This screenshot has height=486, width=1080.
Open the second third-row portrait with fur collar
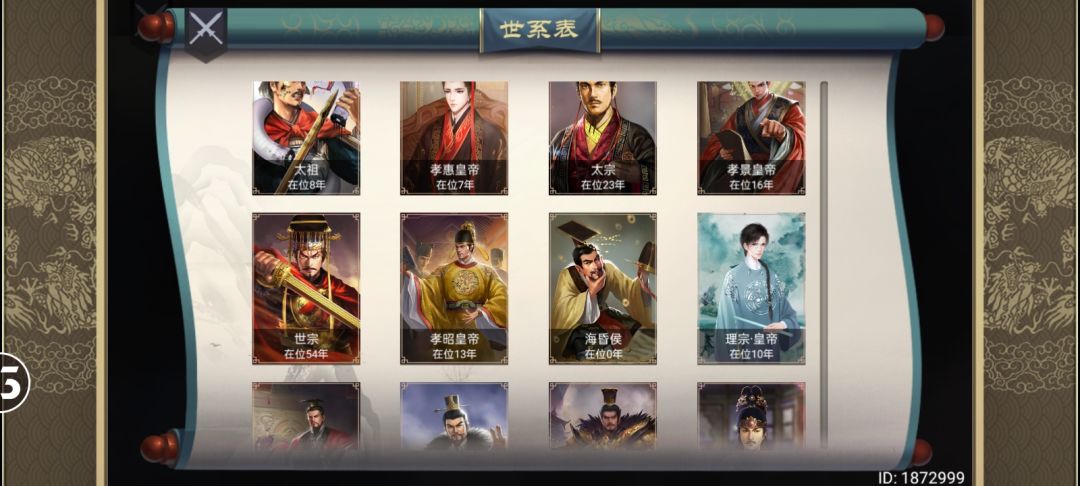pyautogui.click(x=454, y=416)
